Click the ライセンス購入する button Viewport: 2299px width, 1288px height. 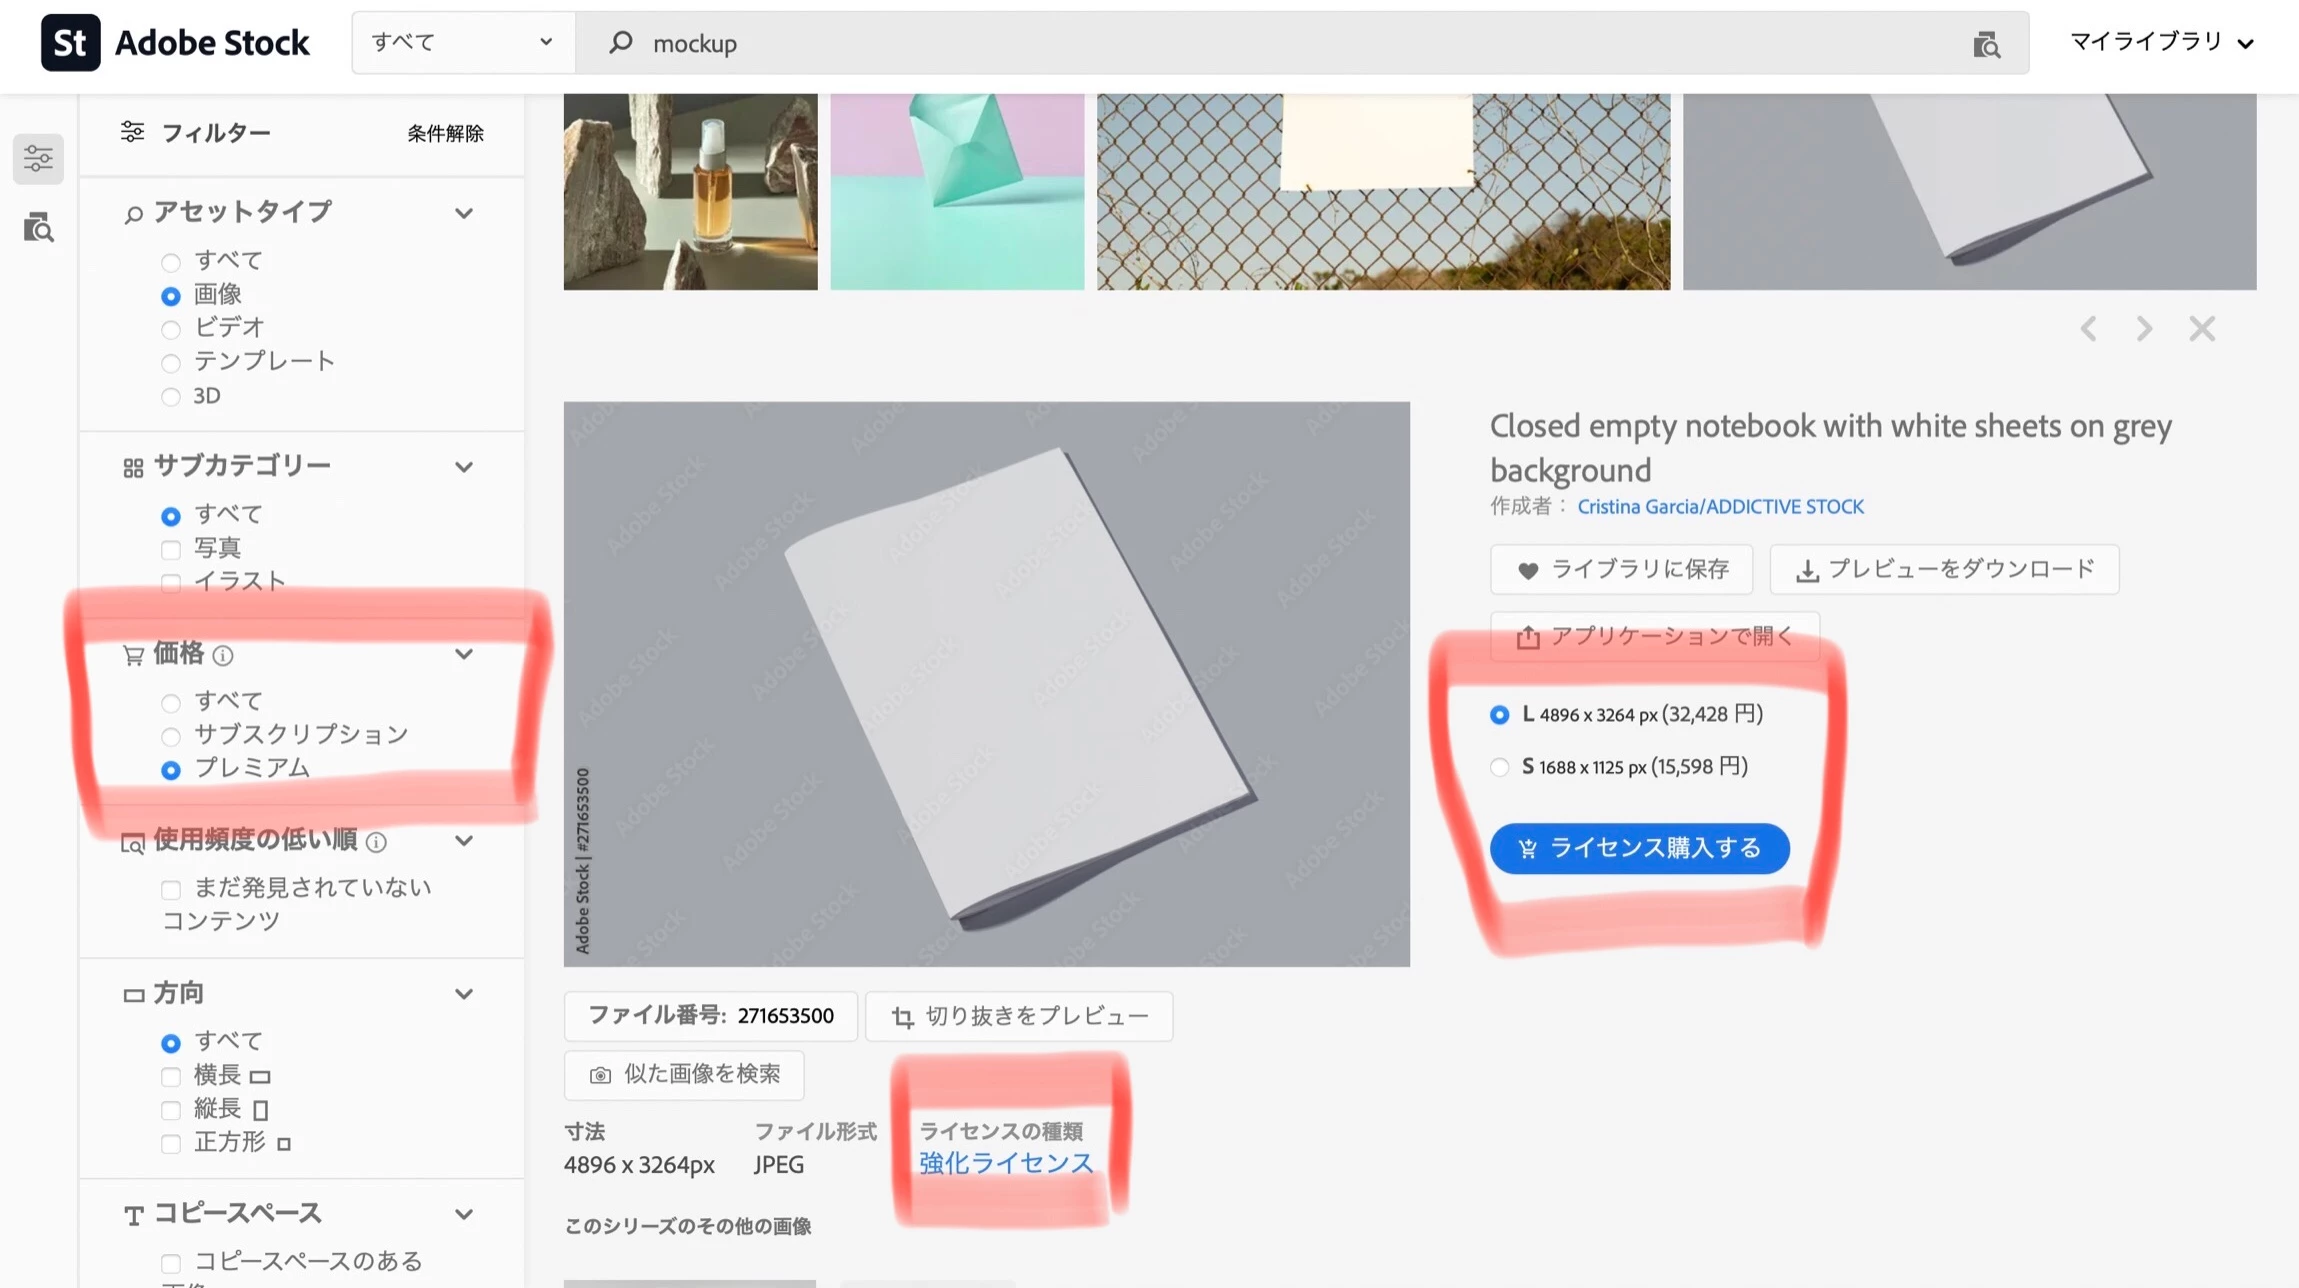(x=1639, y=848)
